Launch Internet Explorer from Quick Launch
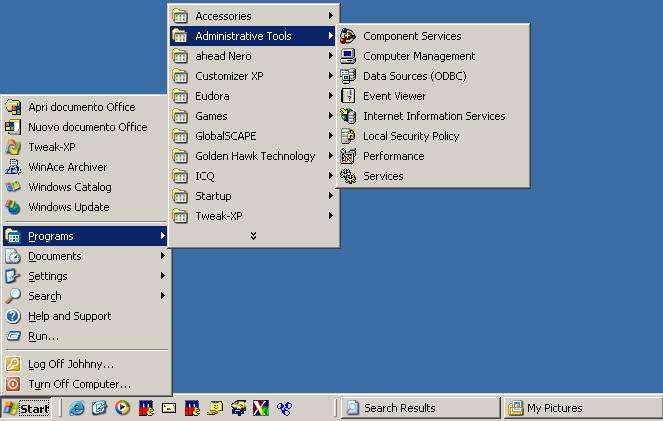Viewport: 663px width, 421px height. [x=77, y=408]
